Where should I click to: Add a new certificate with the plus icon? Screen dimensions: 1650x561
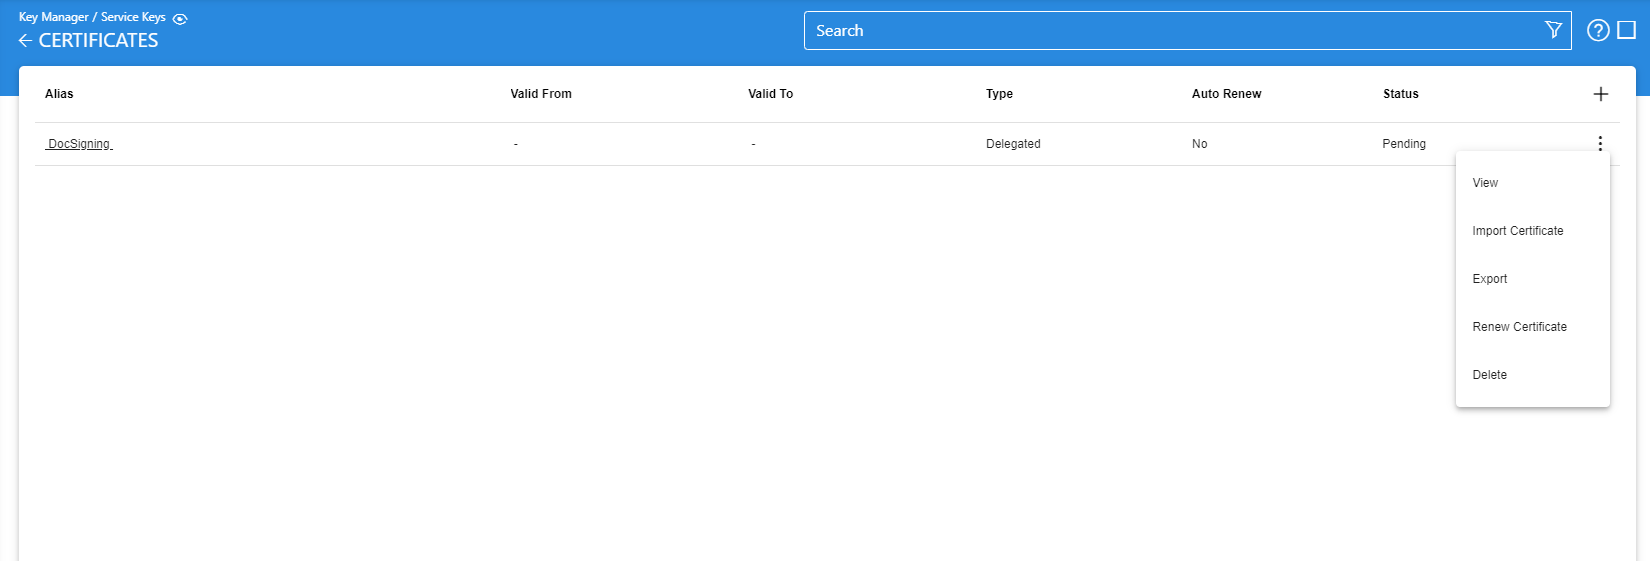tap(1600, 94)
